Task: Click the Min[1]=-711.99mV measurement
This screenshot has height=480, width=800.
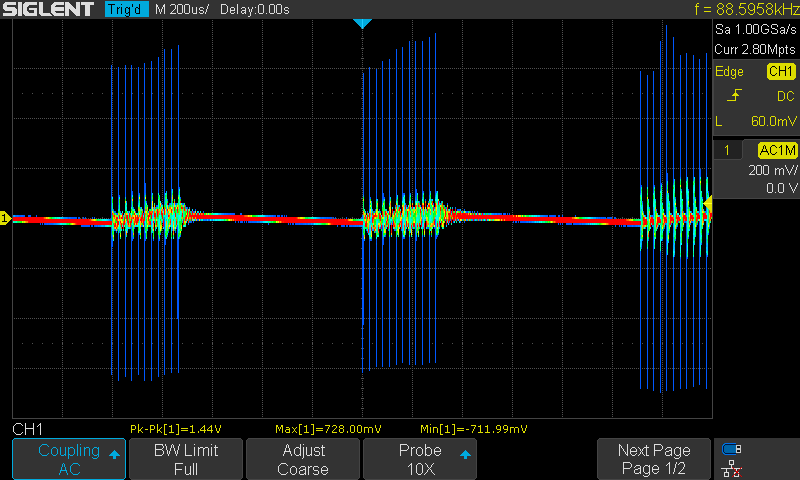Action: [473, 429]
